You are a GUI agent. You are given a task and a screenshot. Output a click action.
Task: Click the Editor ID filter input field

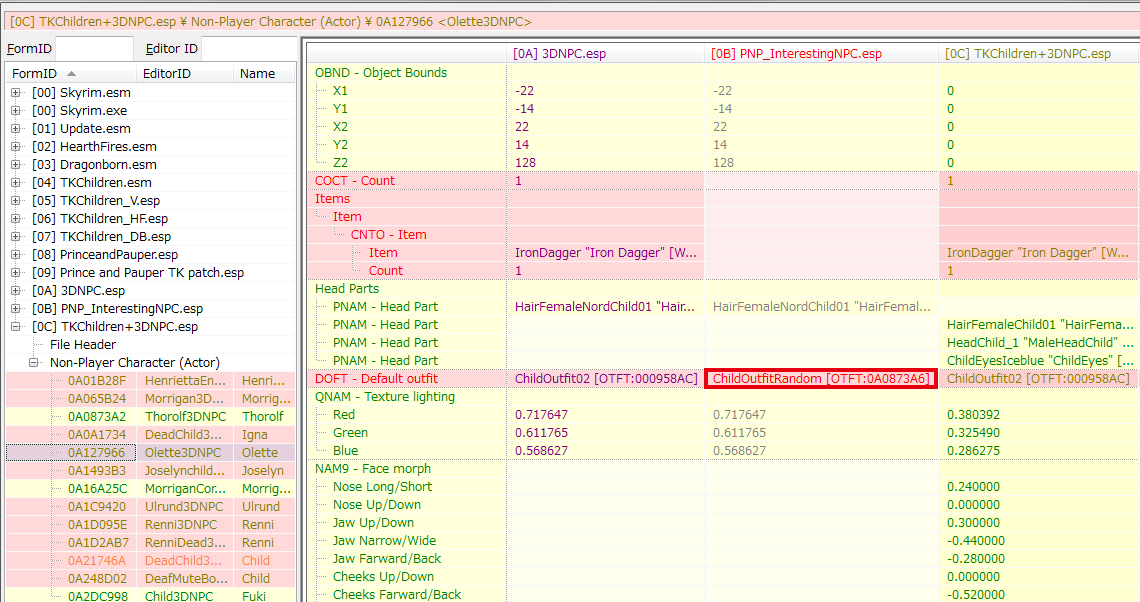coord(247,49)
